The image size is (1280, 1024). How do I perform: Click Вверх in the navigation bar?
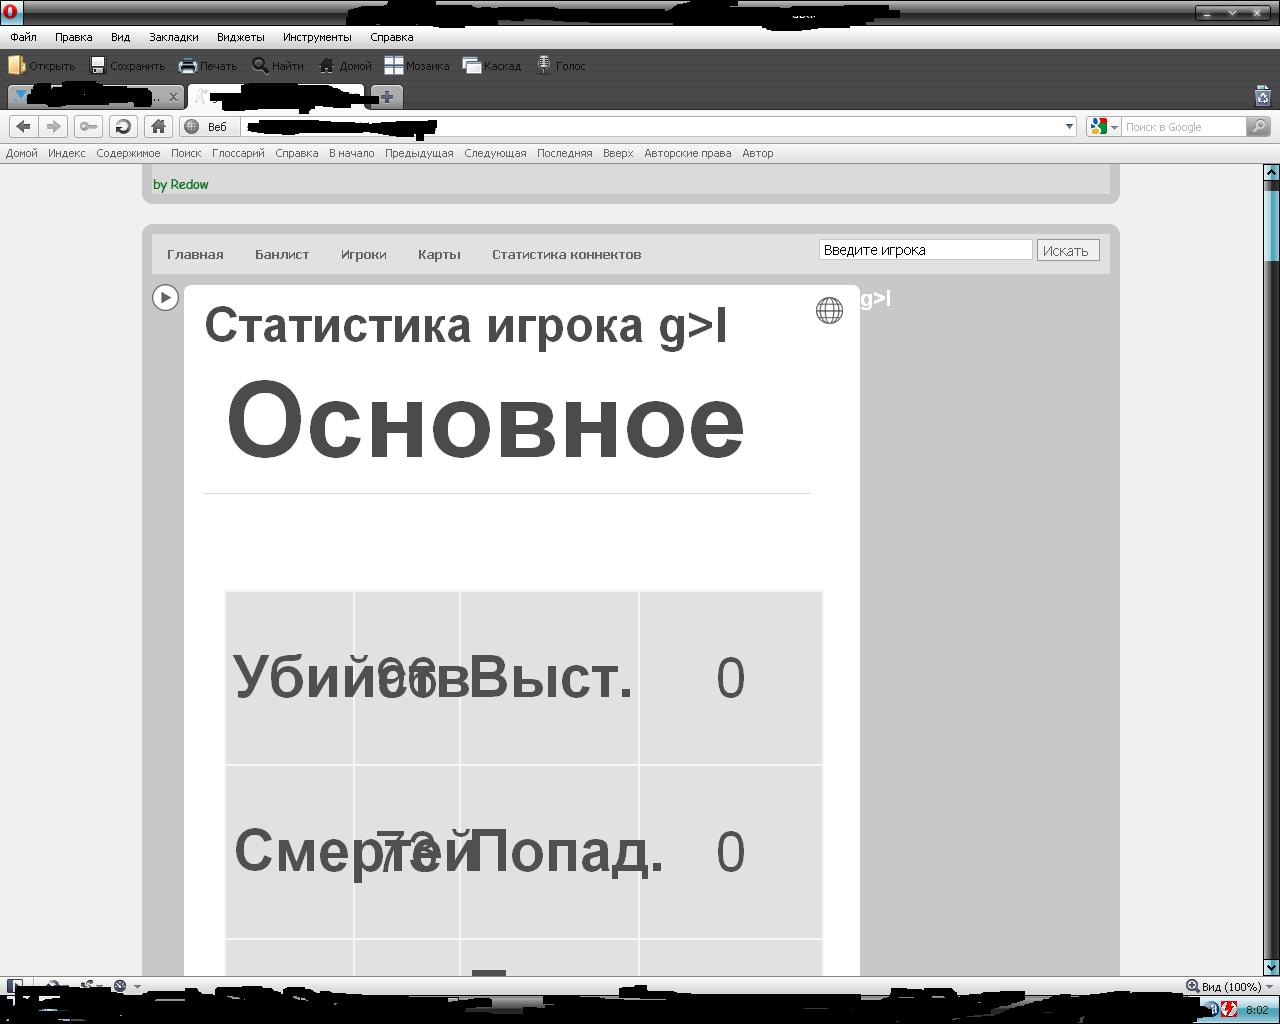tap(618, 153)
